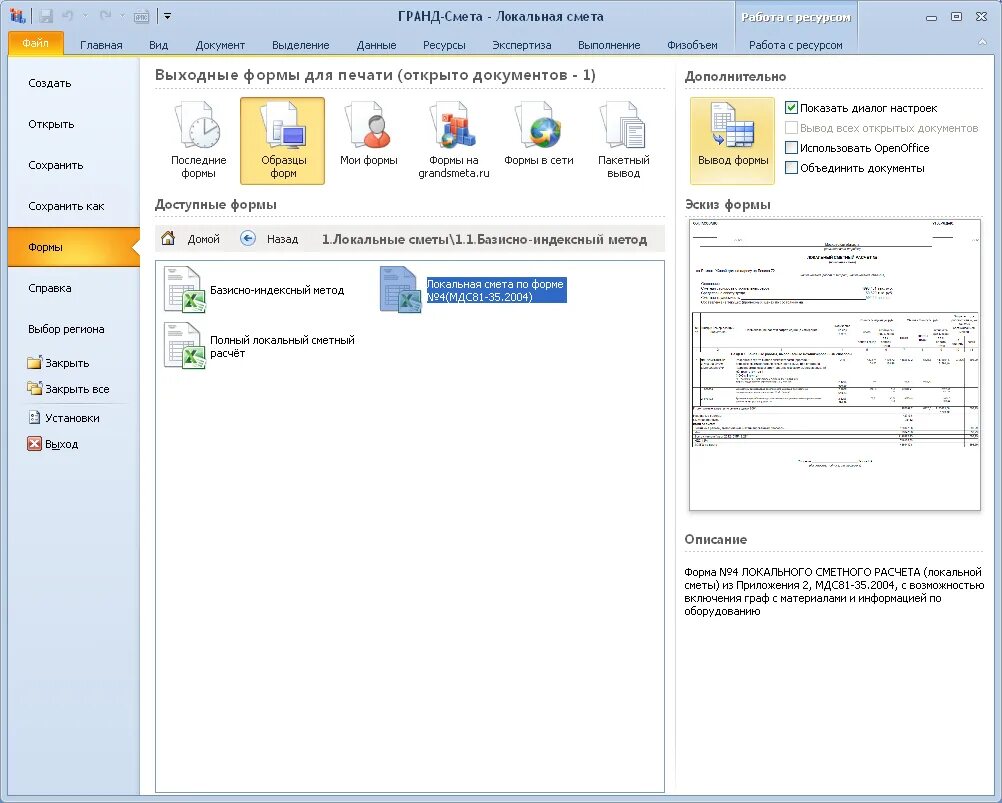Image resolution: width=1002 pixels, height=803 pixels.
Task: Click the Локальная смета по форме №4 label
Action: (495, 290)
